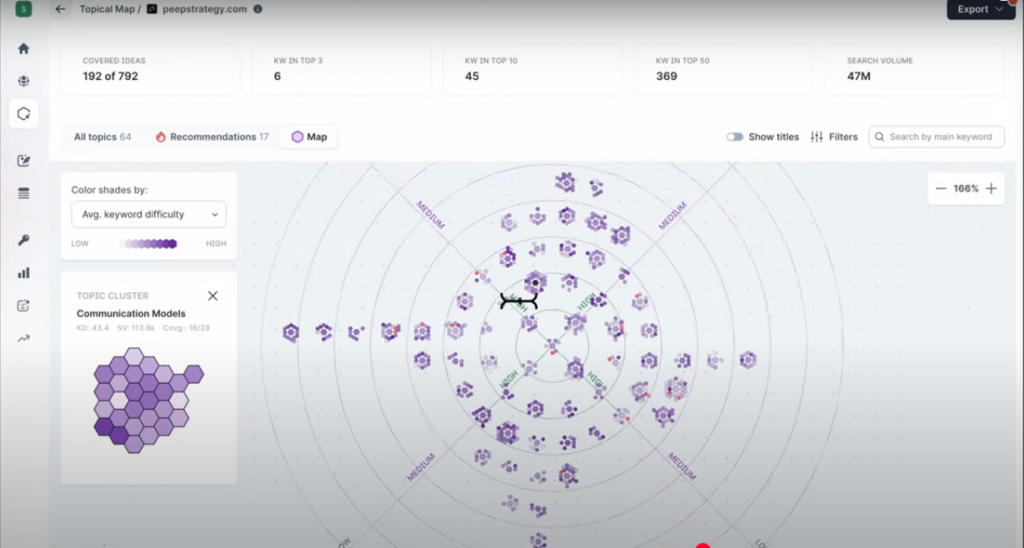Click the magnifier icon in search box
This screenshot has width=1024, height=548.
(880, 137)
